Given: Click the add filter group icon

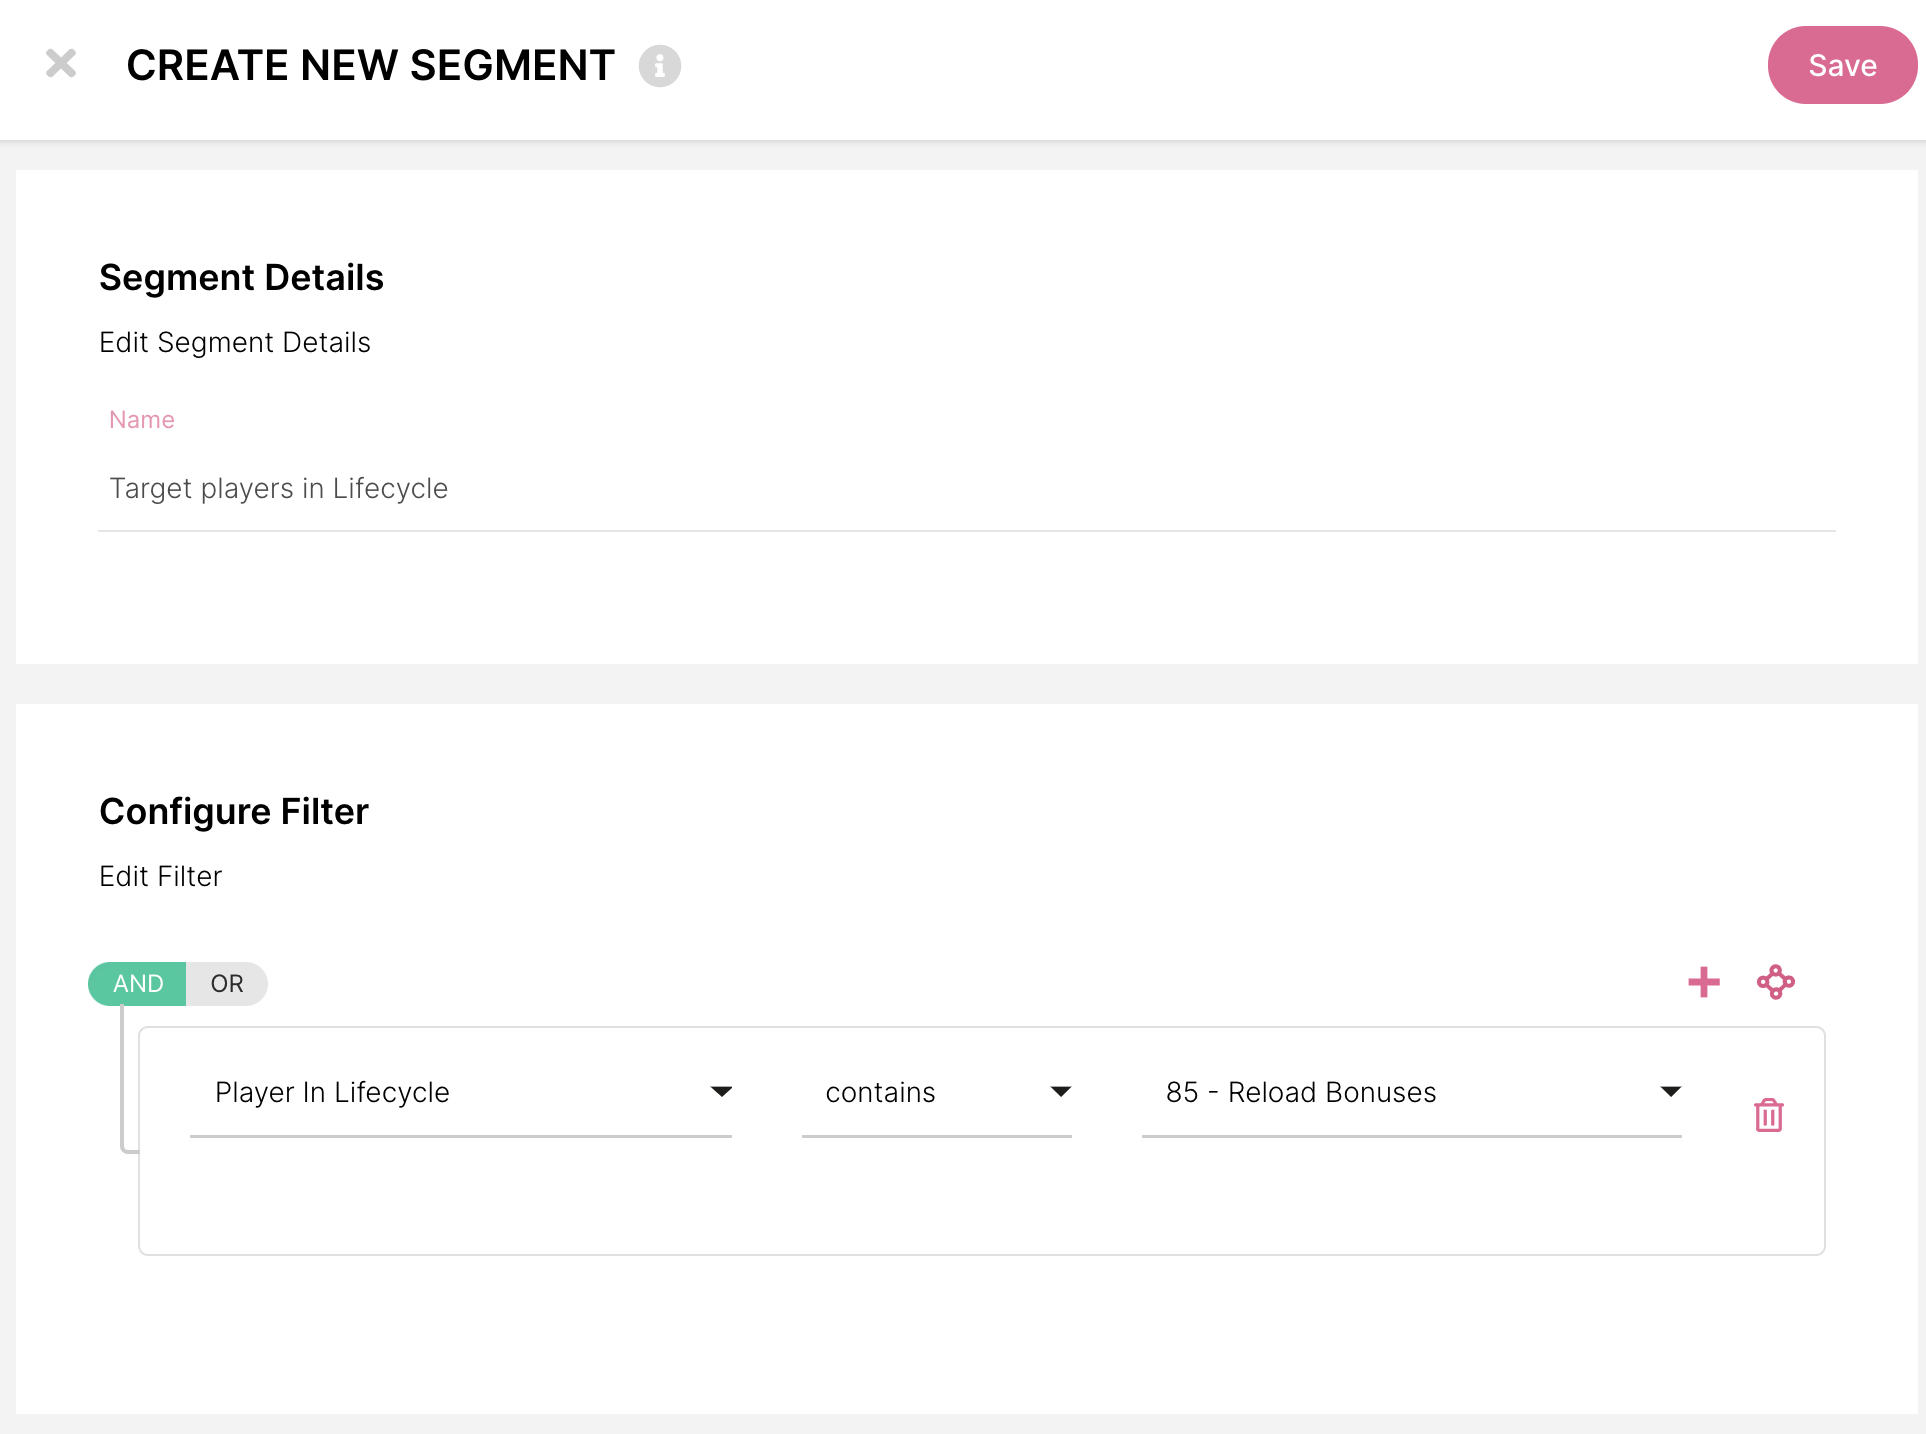Looking at the screenshot, I should 1775,982.
